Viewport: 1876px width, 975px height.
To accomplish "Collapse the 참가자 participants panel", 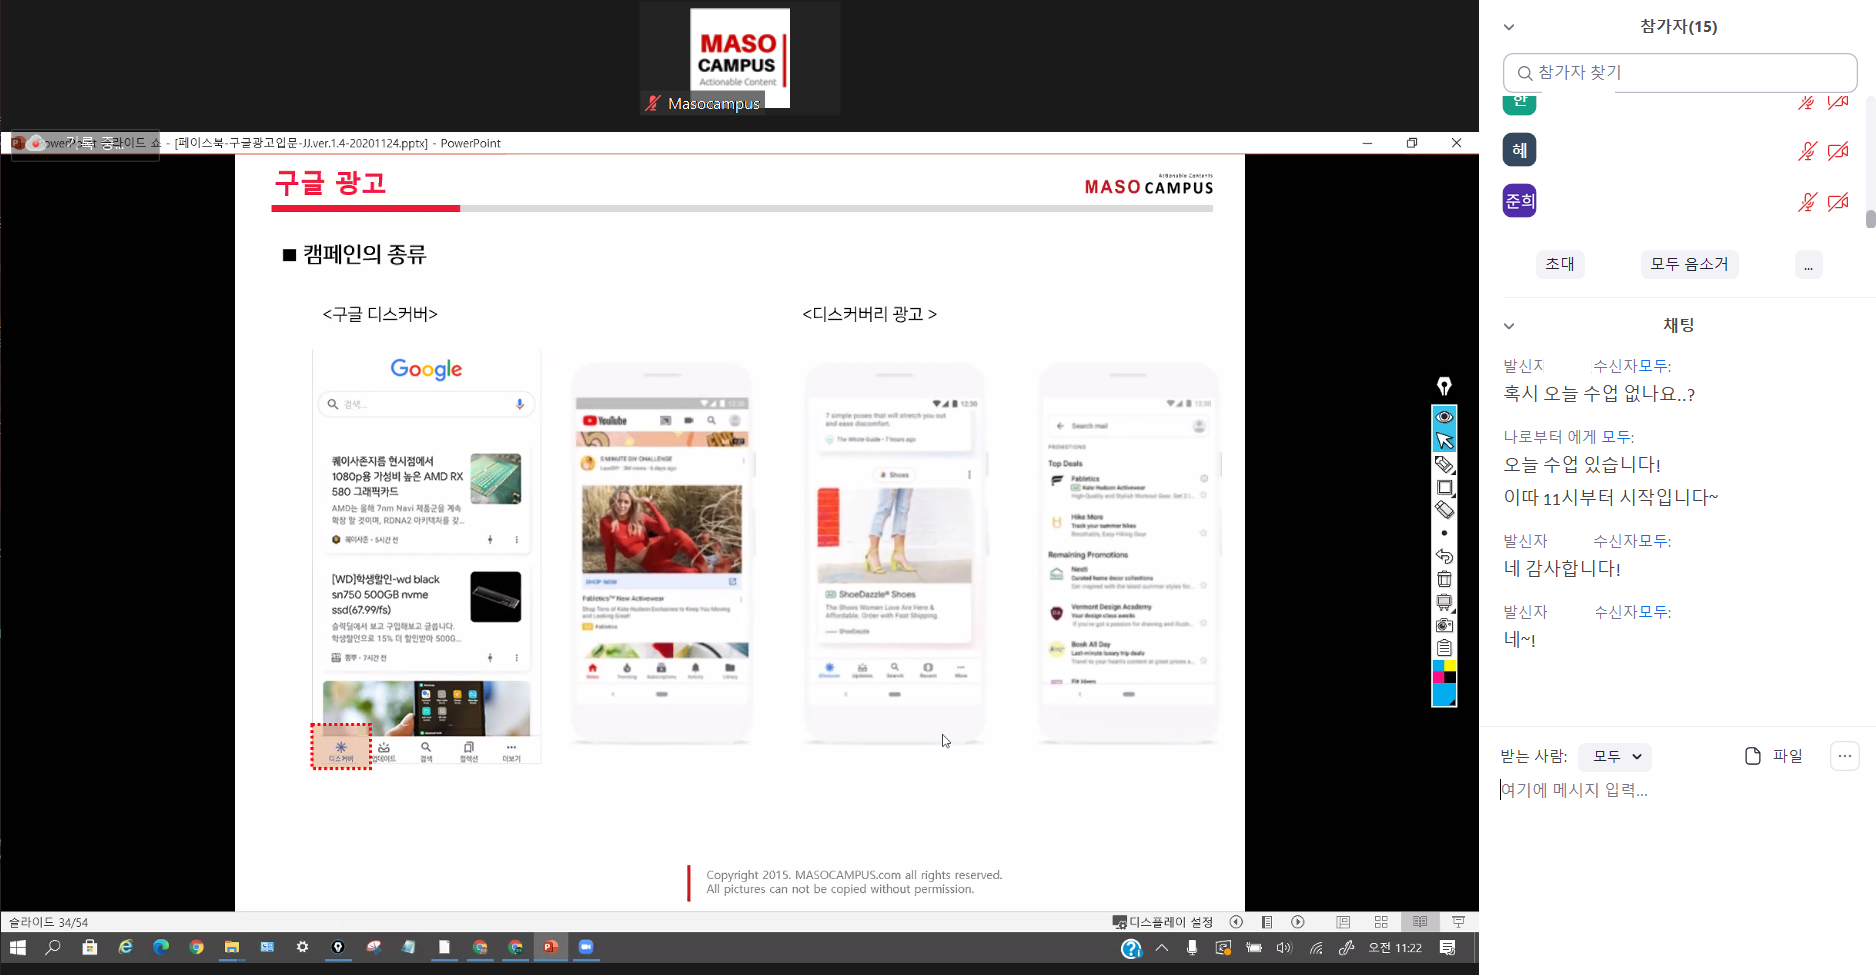I will [x=1509, y=27].
